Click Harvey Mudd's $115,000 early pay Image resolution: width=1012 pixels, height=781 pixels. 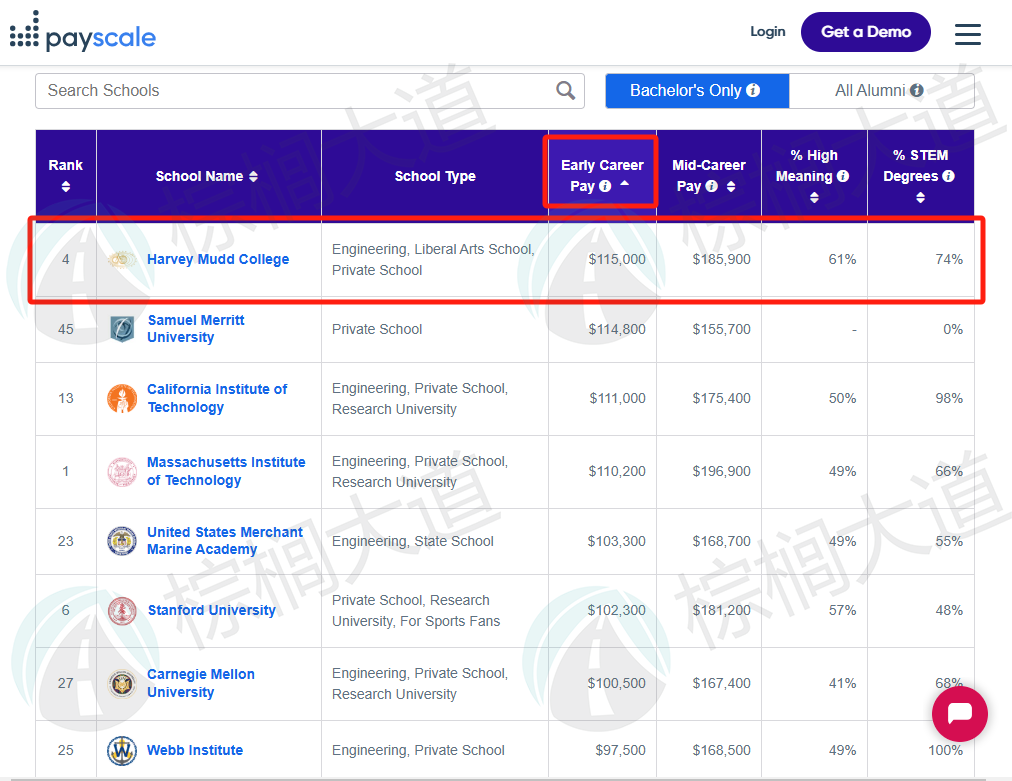point(617,259)
